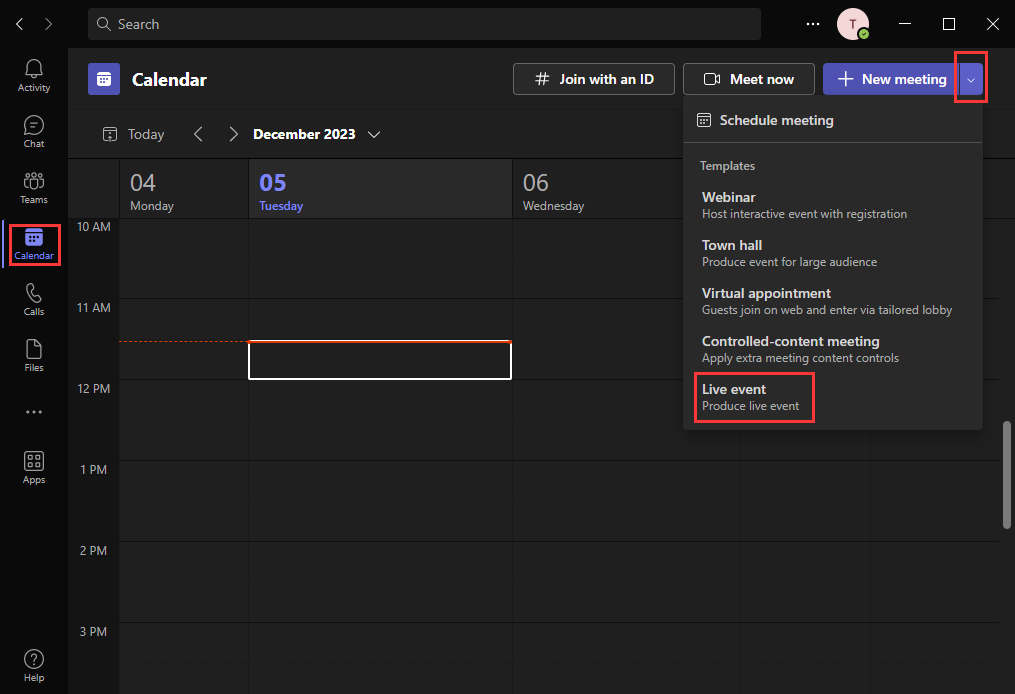The height and width of the screenshot is (694, 1015).
Task: Show more sidebar options via ellipsis
Action: point(33,411)
